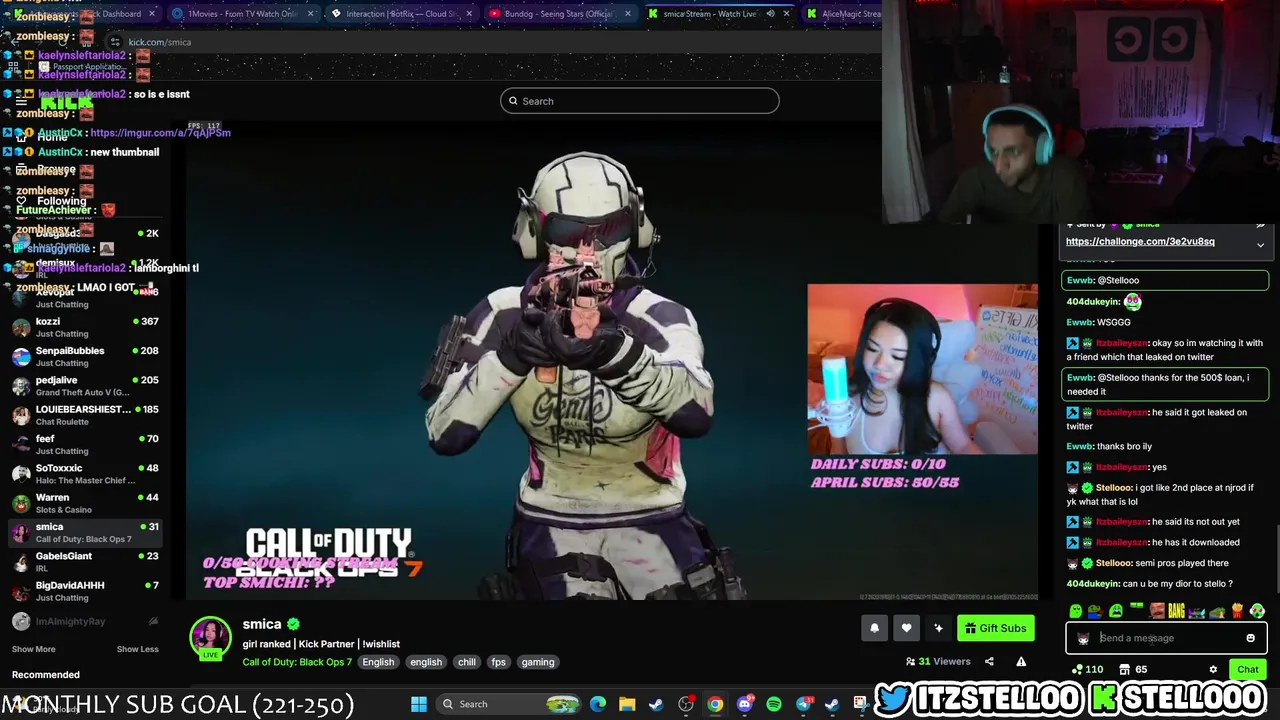Switch to the Bundog Seeing Stars tab
This screenshot has height=720, width=1280.
pyautogui.click(x=560, y=14)
